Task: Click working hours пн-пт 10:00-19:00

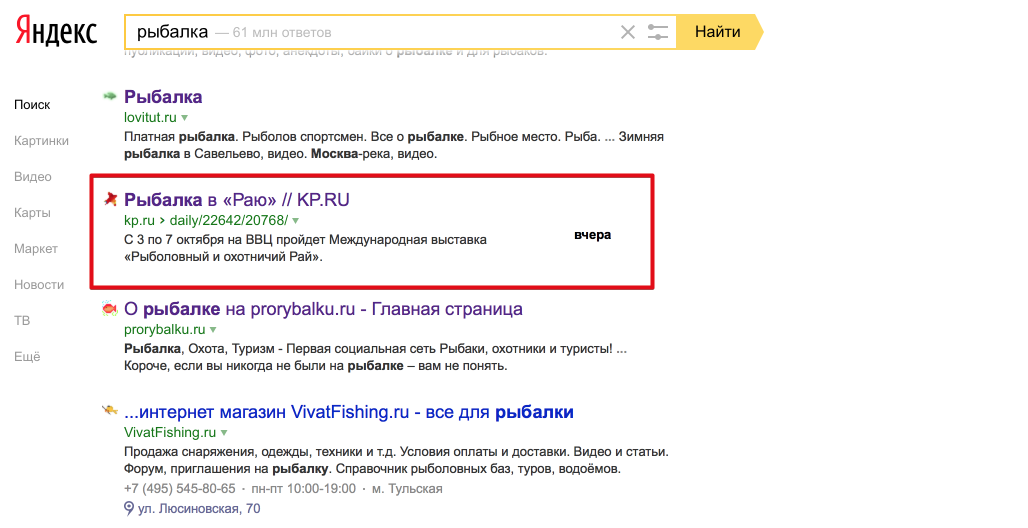Action: click(x=304, y=489)
